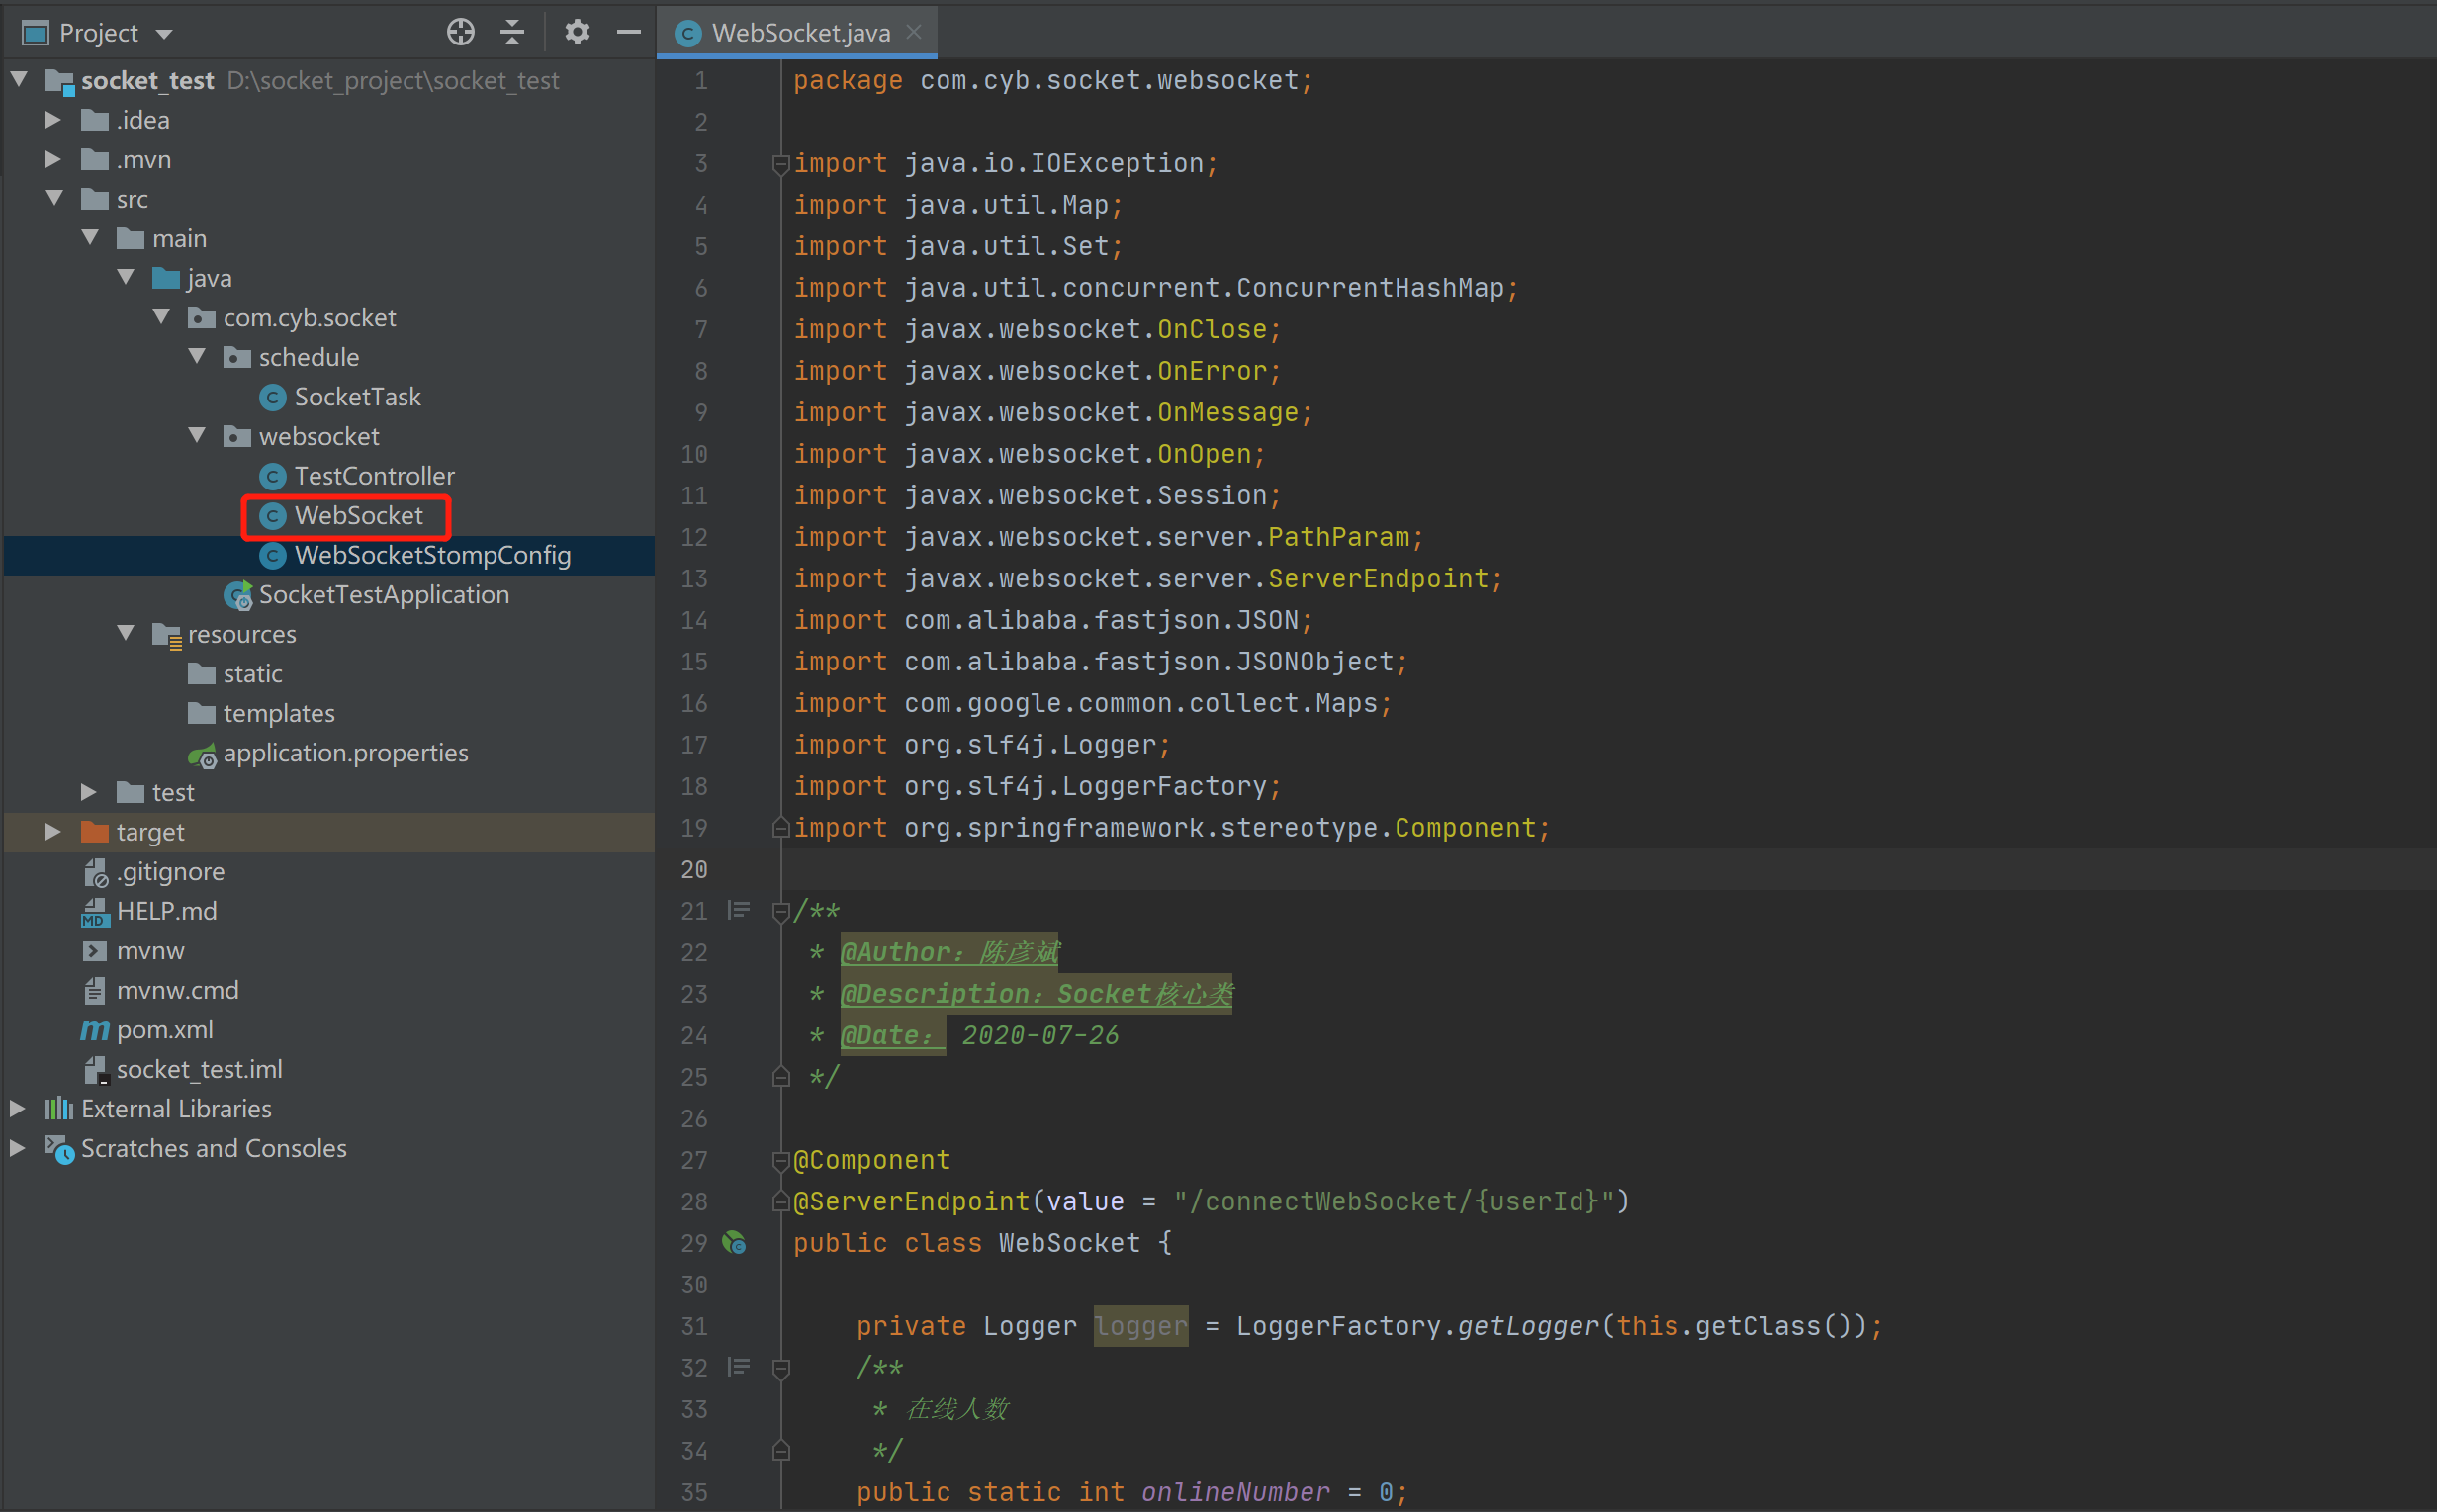This screenshot has height=1512, width=2437.
Task: Click the highlighted logger variable on line 31
Action: tap(1140, 1326)
